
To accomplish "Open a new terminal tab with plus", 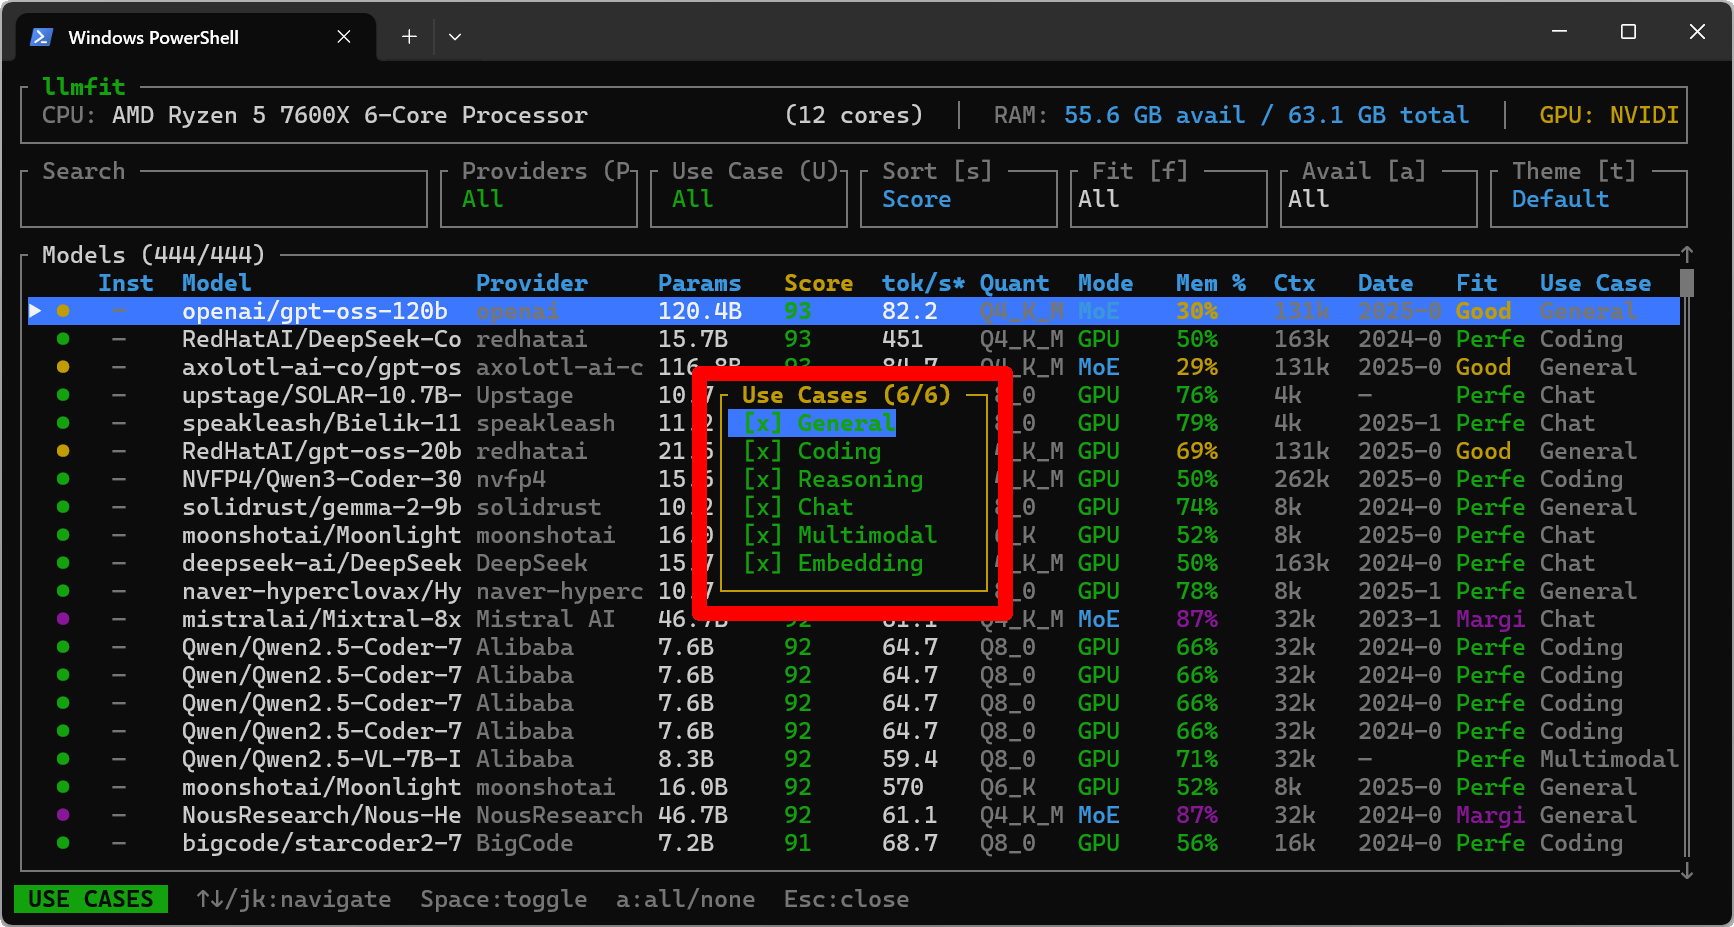I will [409, 37].
